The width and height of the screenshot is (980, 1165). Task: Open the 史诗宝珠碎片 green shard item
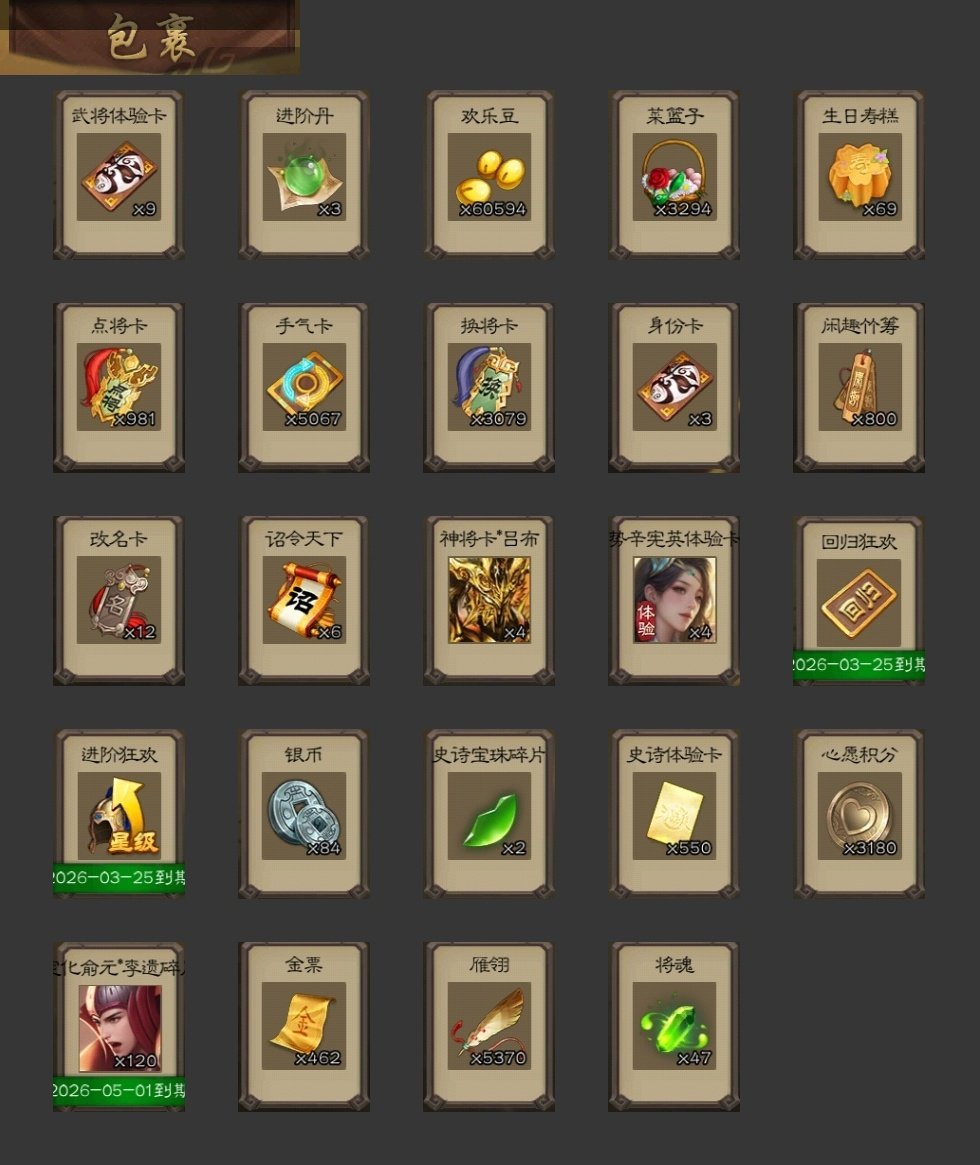489,814
